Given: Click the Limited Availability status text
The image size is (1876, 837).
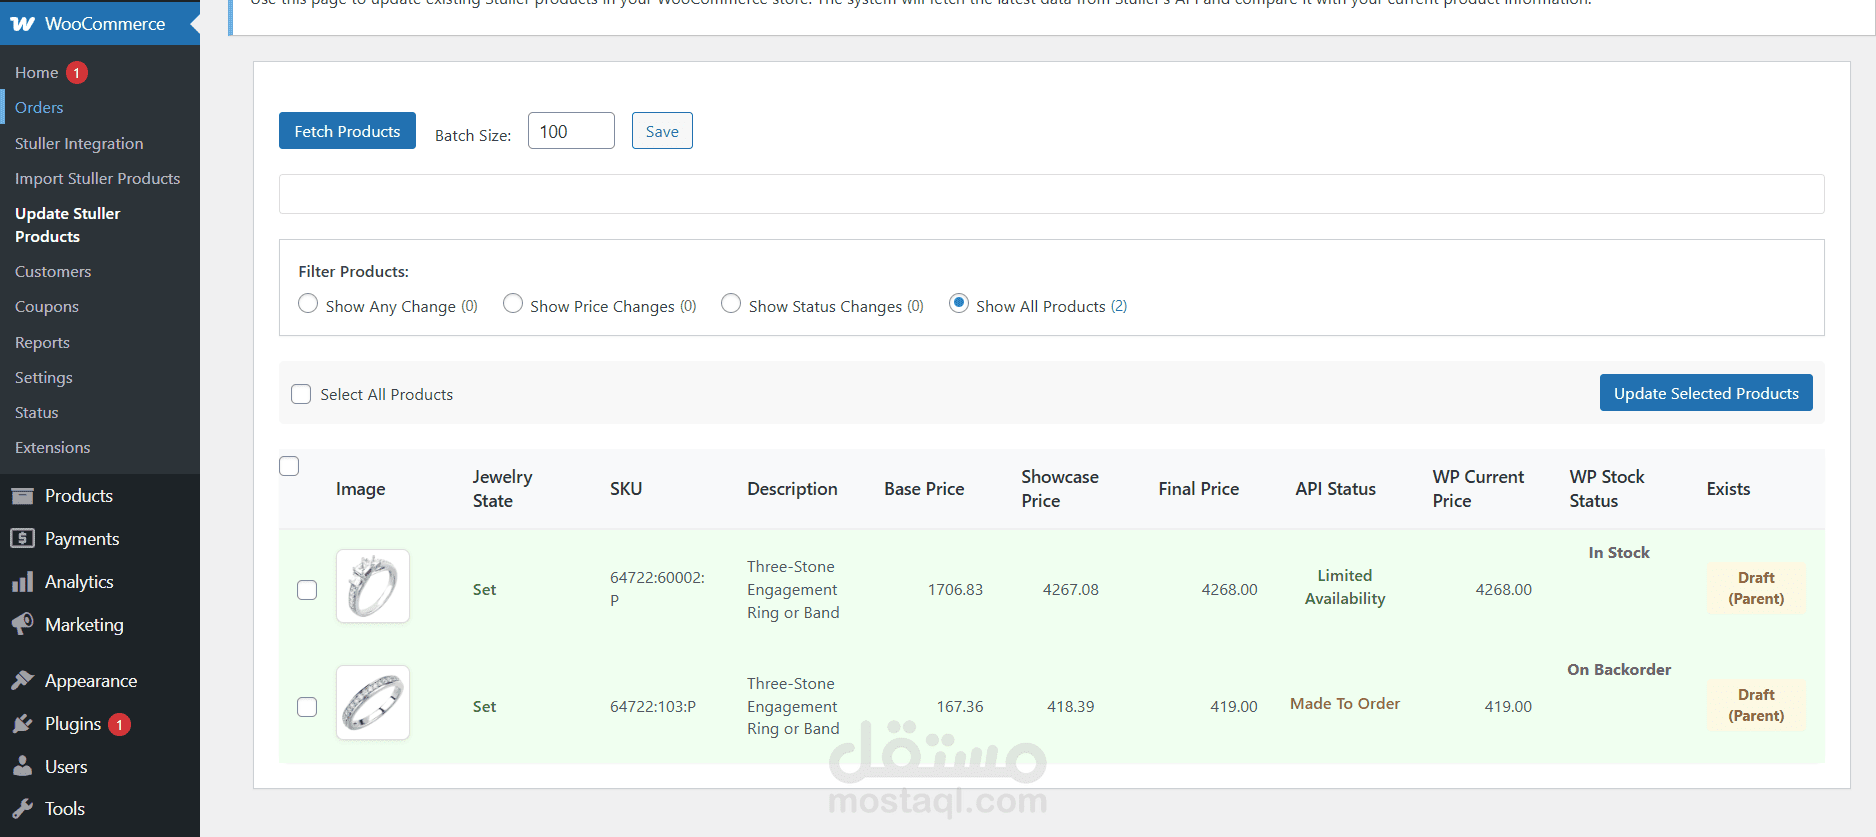Looking at the screenshot, I should (1345, 587).
